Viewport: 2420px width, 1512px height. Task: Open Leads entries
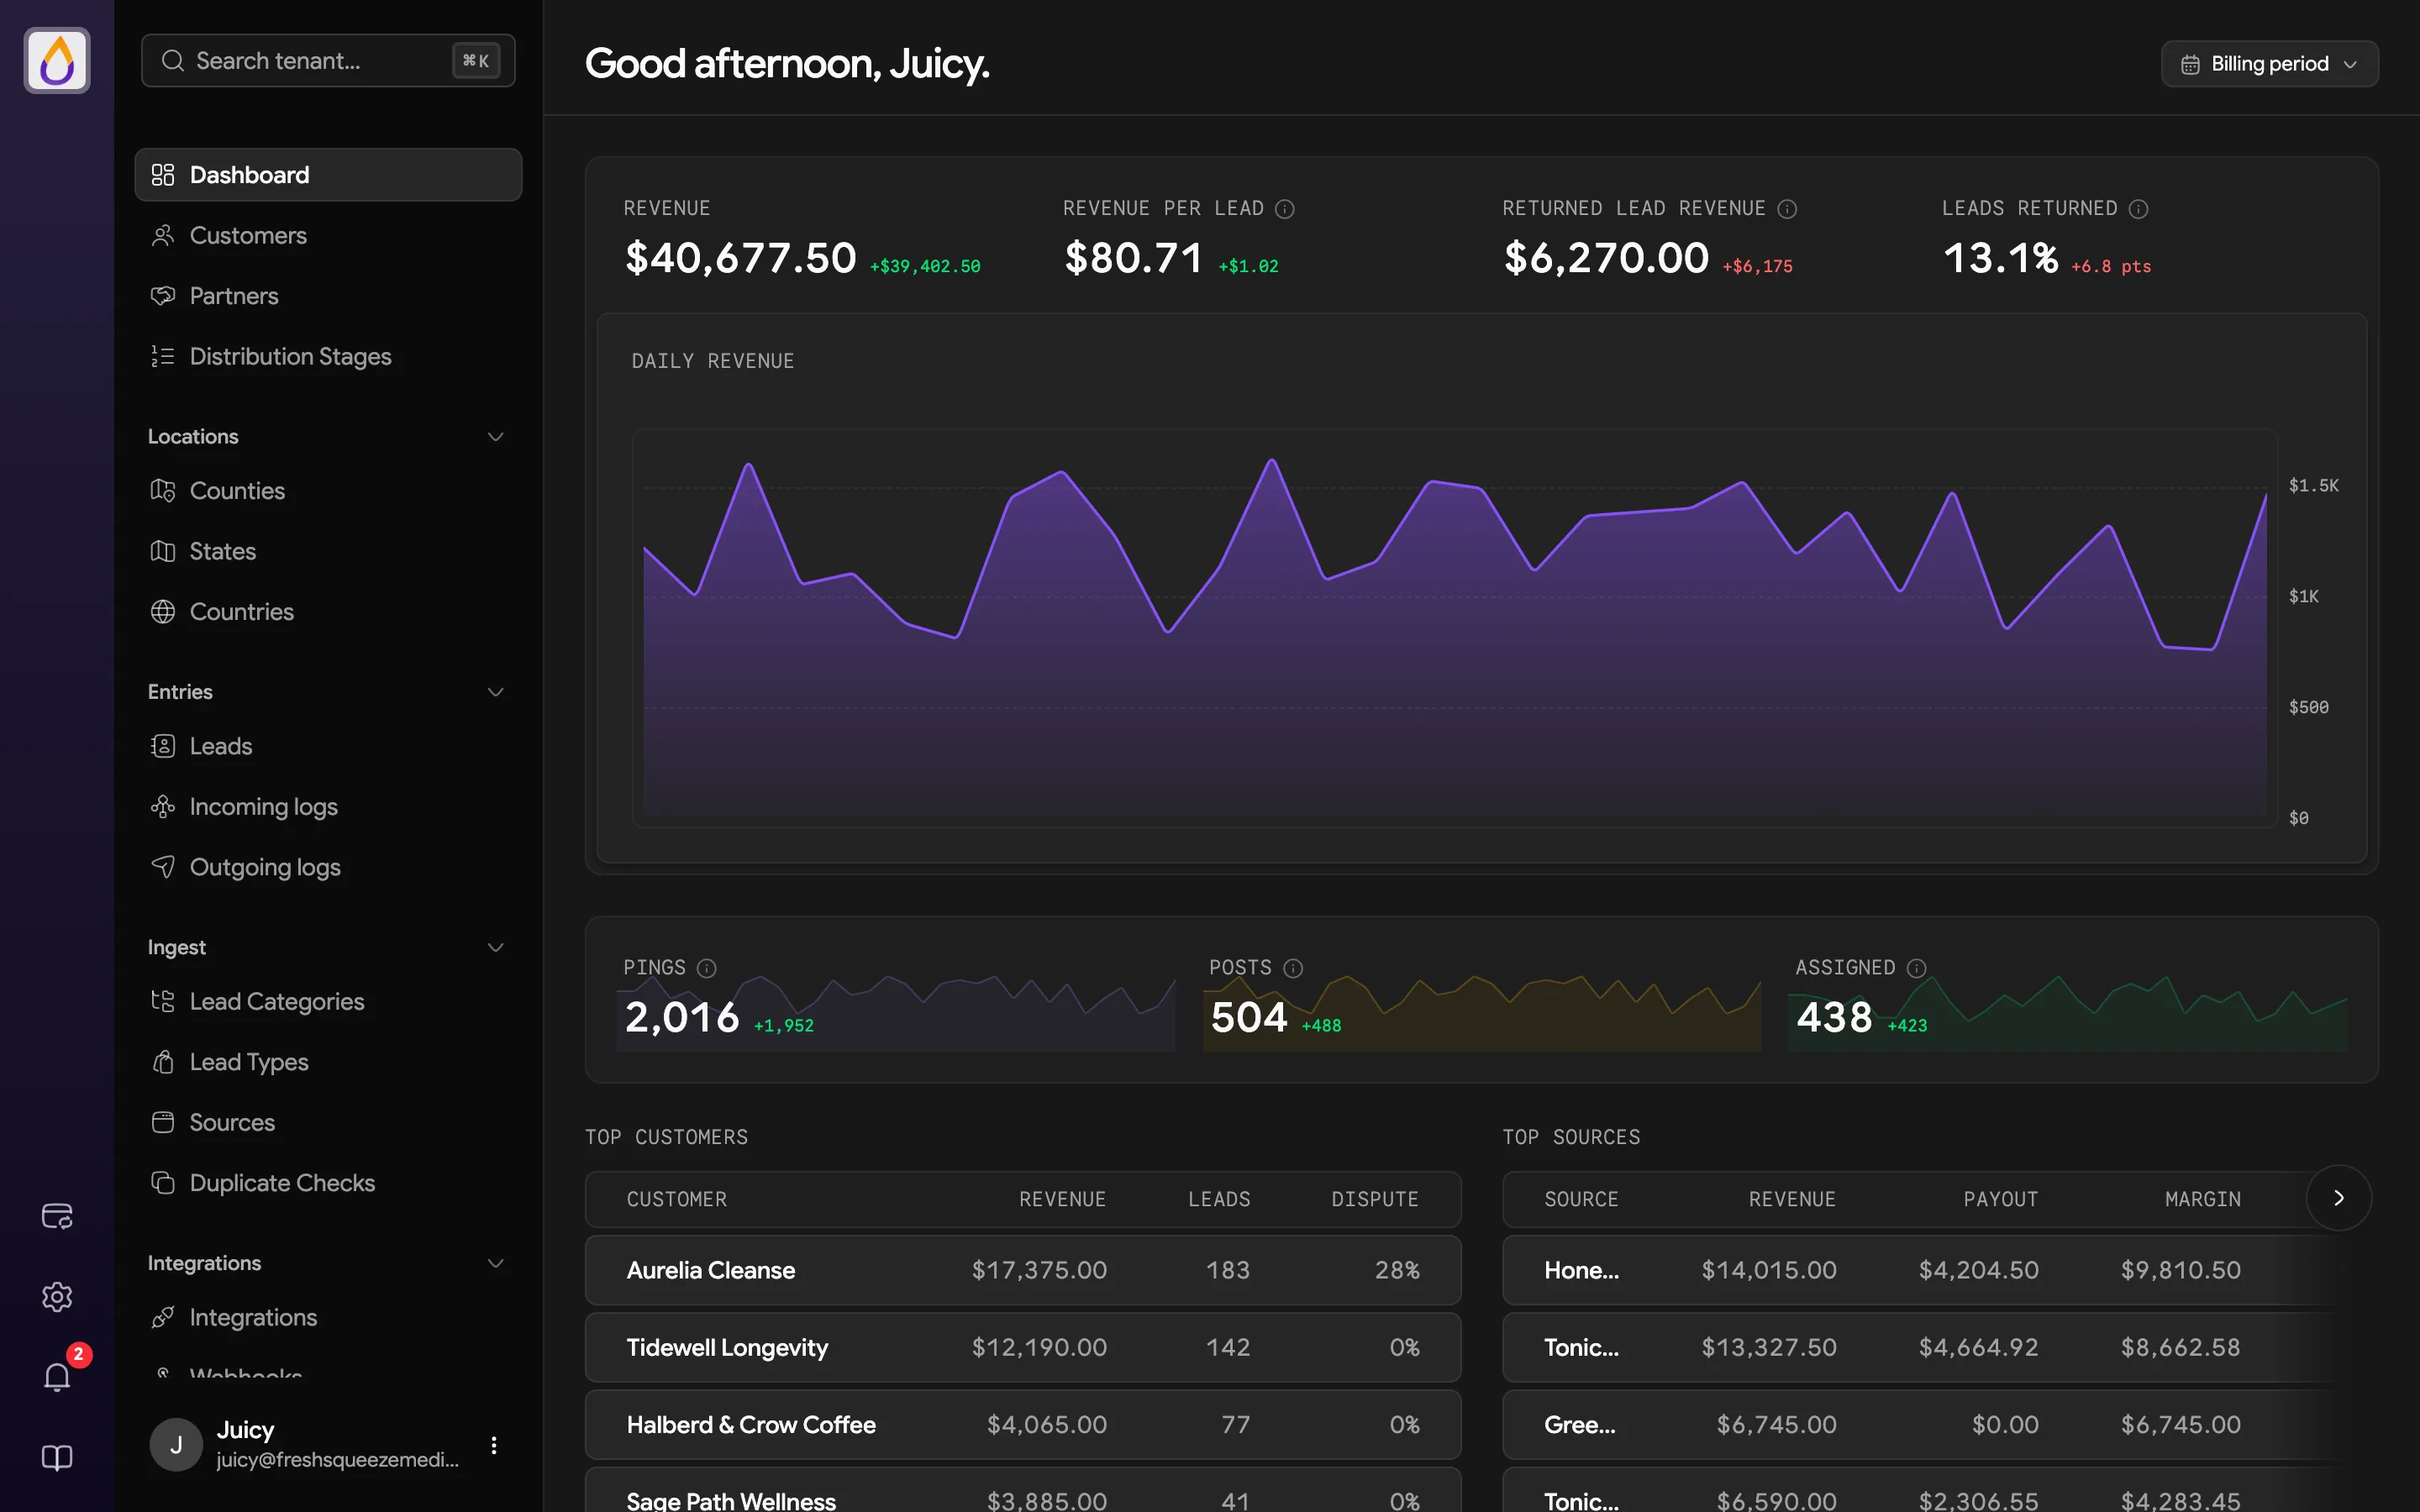[328, 746]
